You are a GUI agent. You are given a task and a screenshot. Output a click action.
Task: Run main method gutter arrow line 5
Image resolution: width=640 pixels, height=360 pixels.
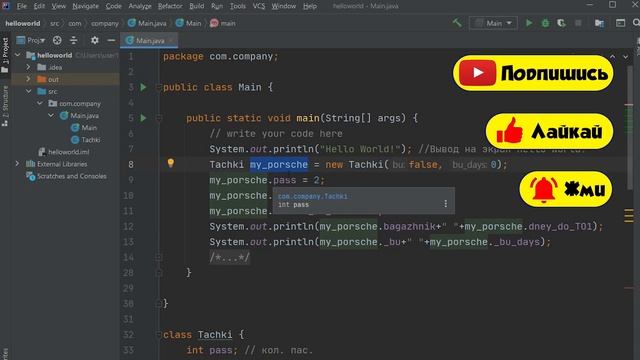[143, 118]
